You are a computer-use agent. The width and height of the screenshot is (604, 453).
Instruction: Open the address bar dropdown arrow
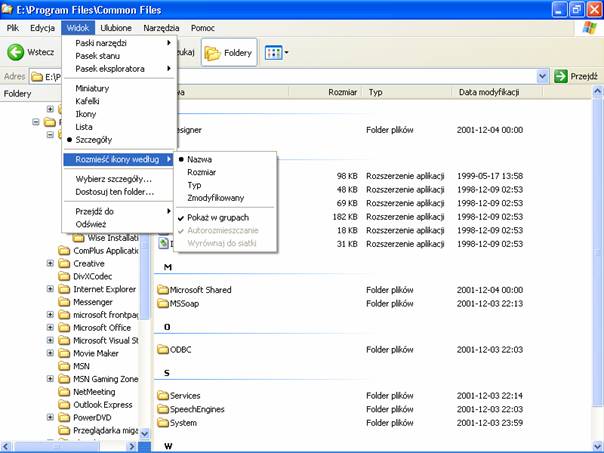[x=542, y=76]
